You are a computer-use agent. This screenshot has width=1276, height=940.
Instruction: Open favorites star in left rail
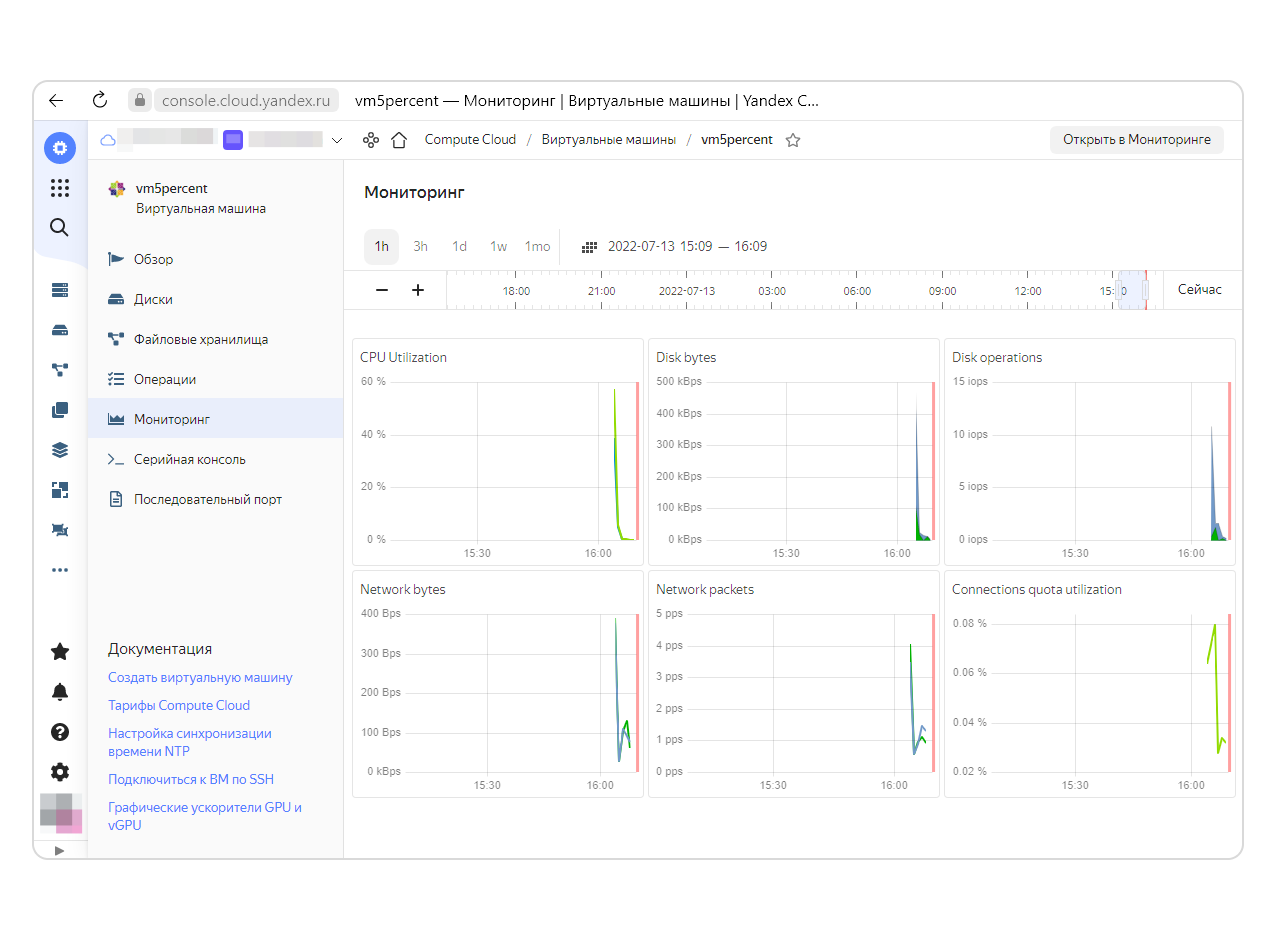(60, 652)
